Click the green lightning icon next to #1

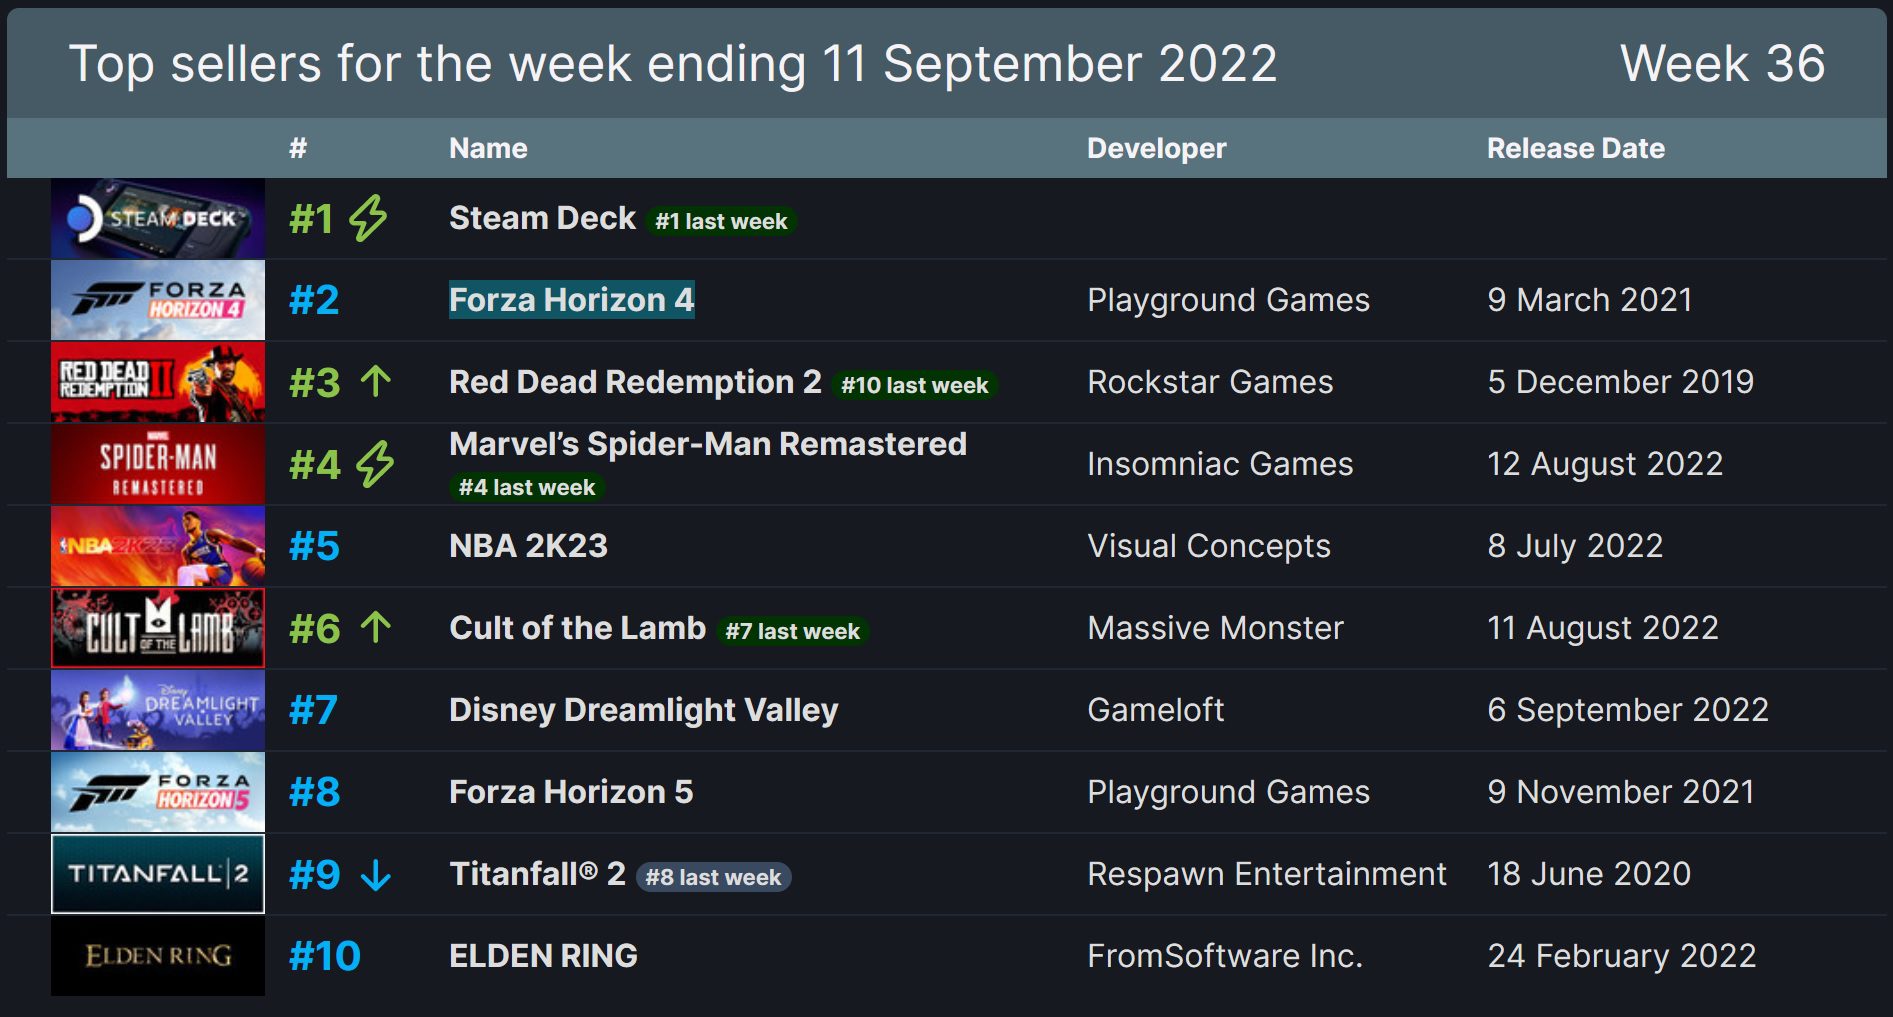(370, 217)
